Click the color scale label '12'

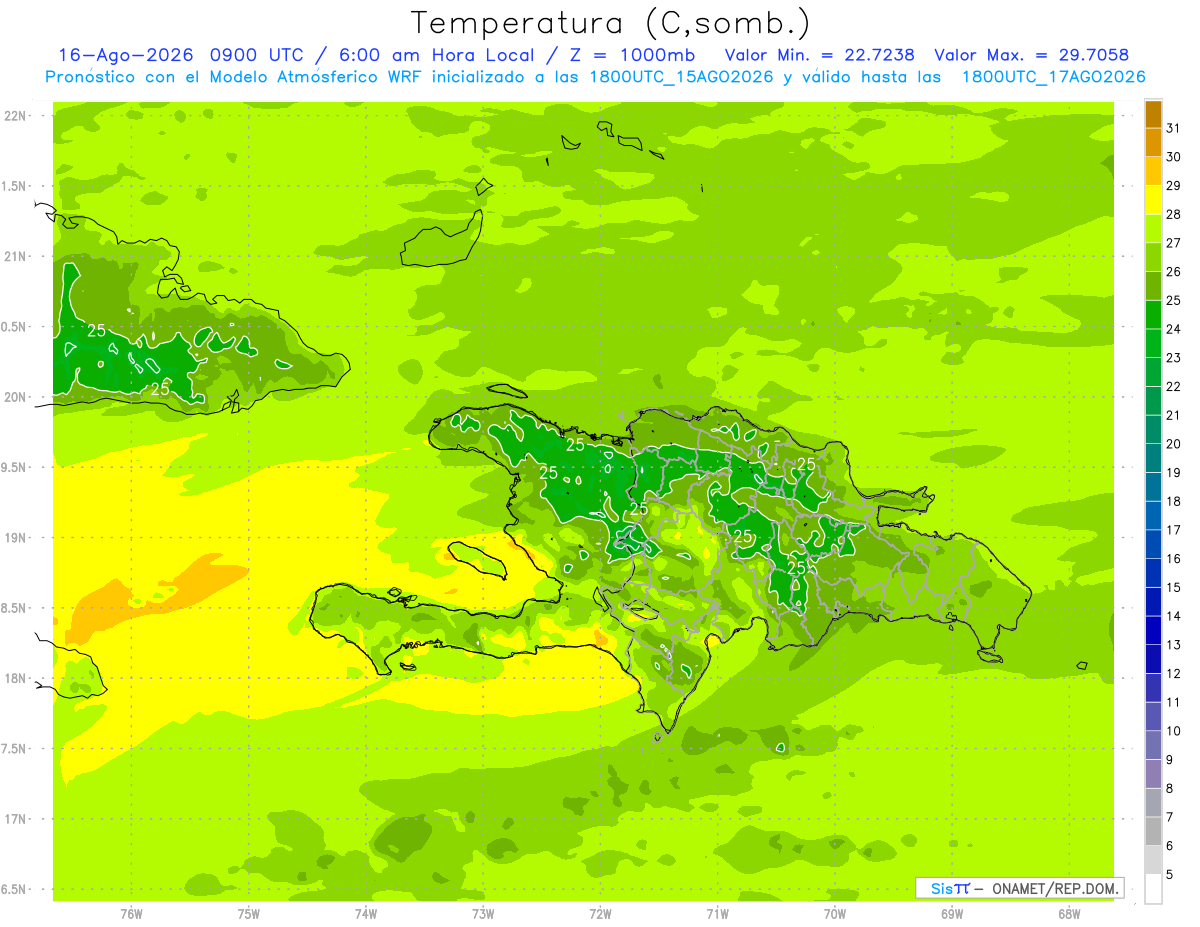click(x=1173, y=673)
